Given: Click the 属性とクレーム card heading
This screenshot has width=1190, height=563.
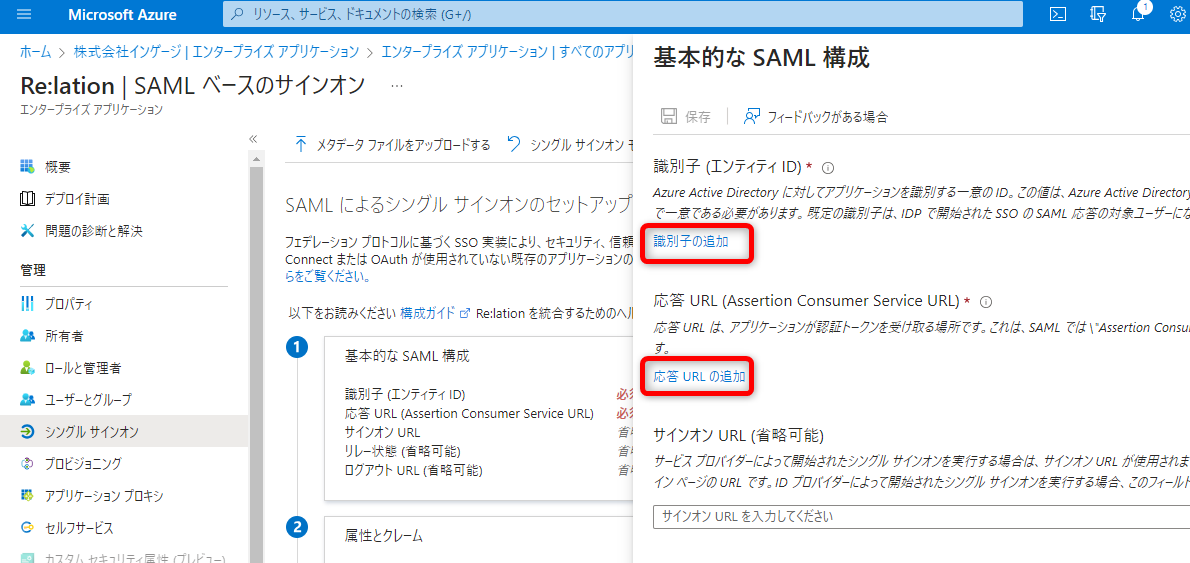Looking at the screenshot, I should [383, 536].
